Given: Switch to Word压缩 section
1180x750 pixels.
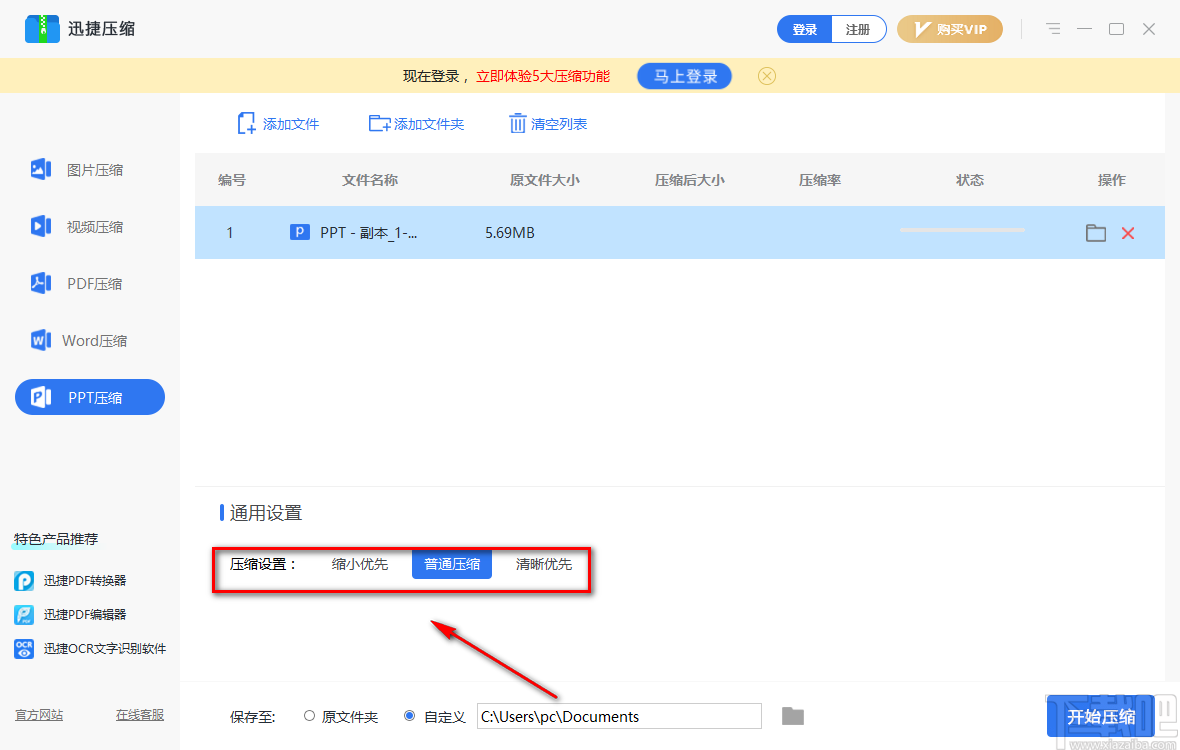Looking at the screenshot, I should [x=79, y=341].
